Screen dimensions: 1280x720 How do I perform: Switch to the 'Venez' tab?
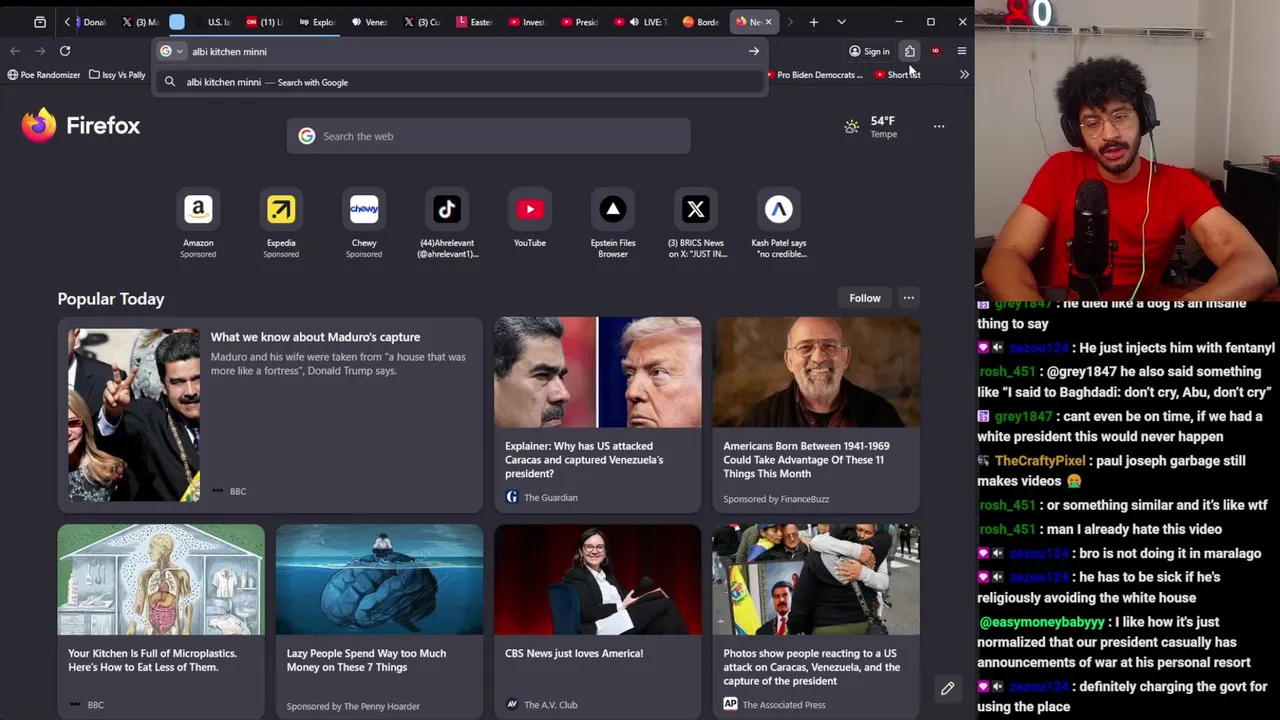pyautogui.click(x=369, y=21)
